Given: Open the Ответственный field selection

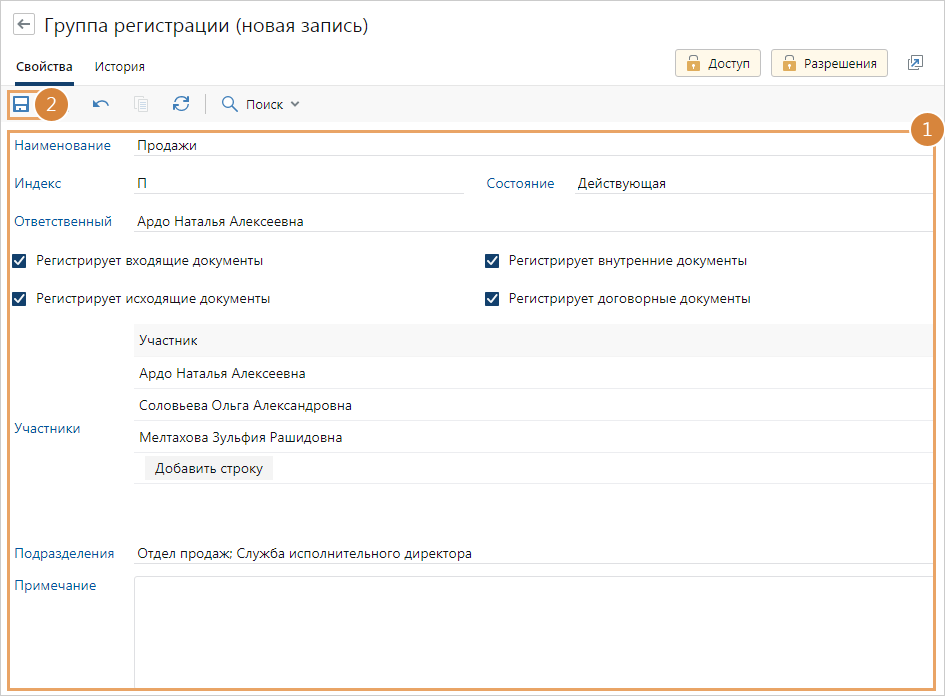Looking at the screenshot, I should pos(530,222).
